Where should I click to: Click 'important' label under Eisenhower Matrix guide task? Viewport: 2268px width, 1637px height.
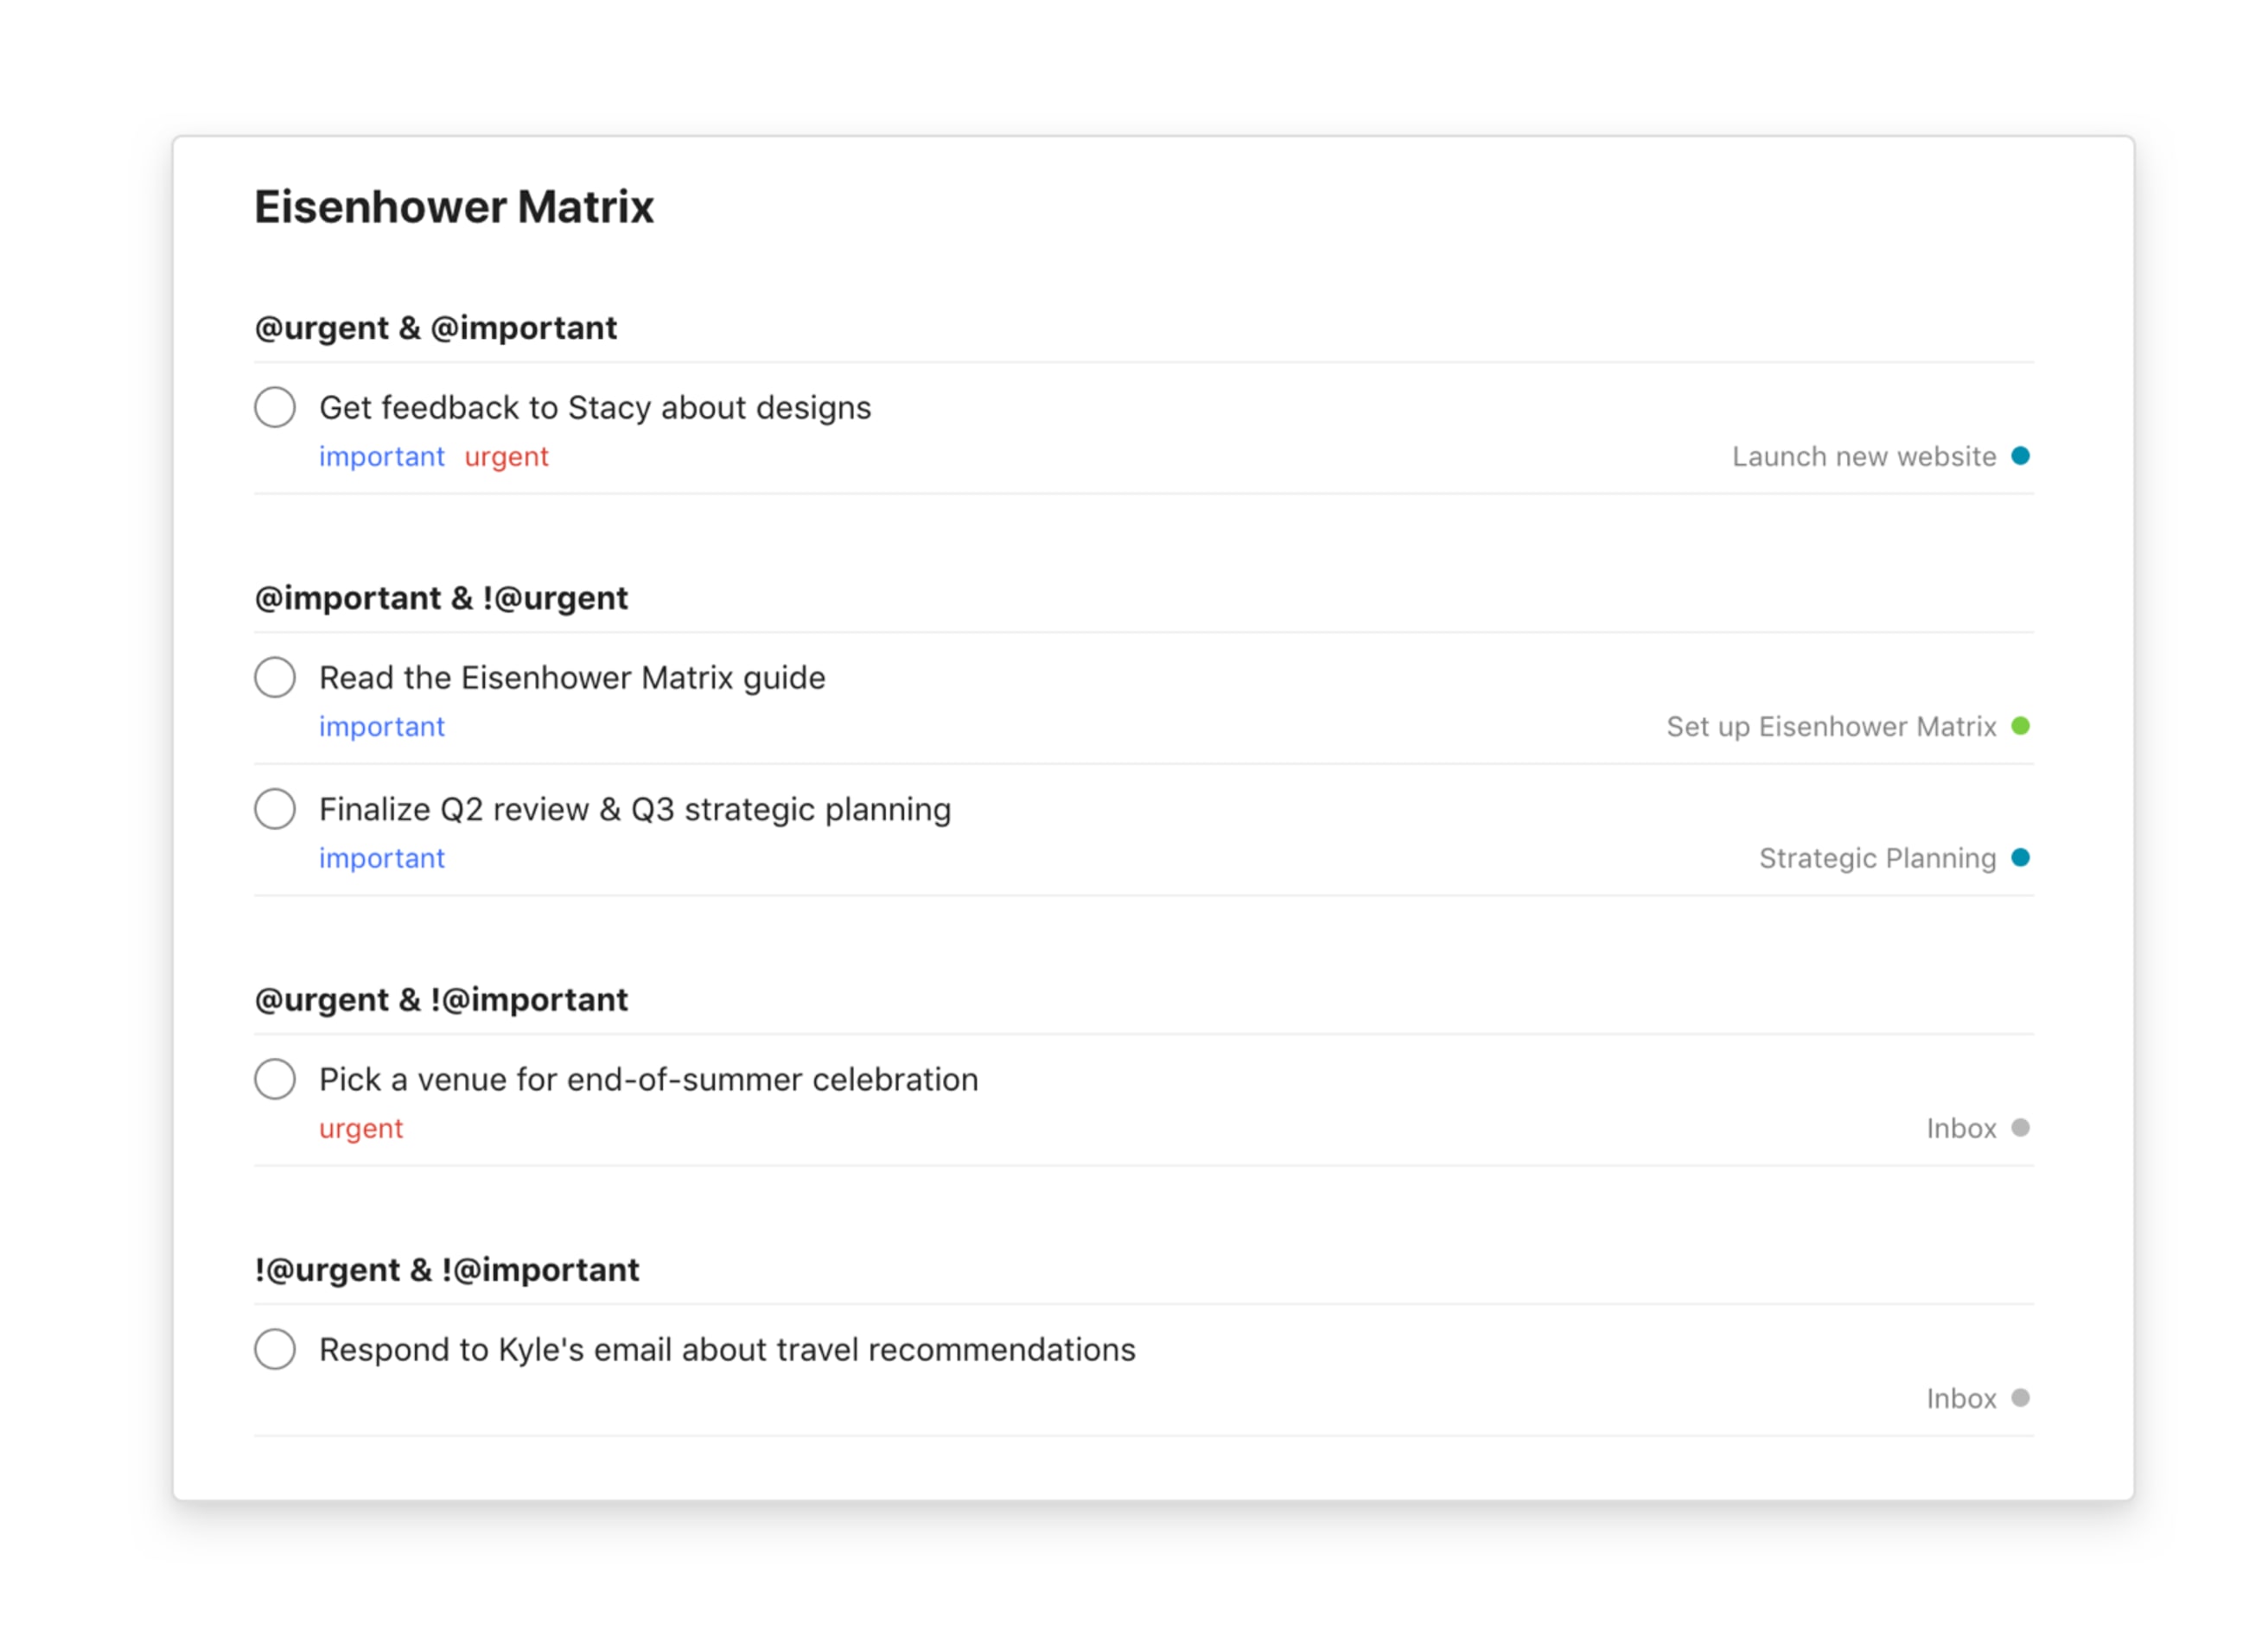click(x=381, y=727)
